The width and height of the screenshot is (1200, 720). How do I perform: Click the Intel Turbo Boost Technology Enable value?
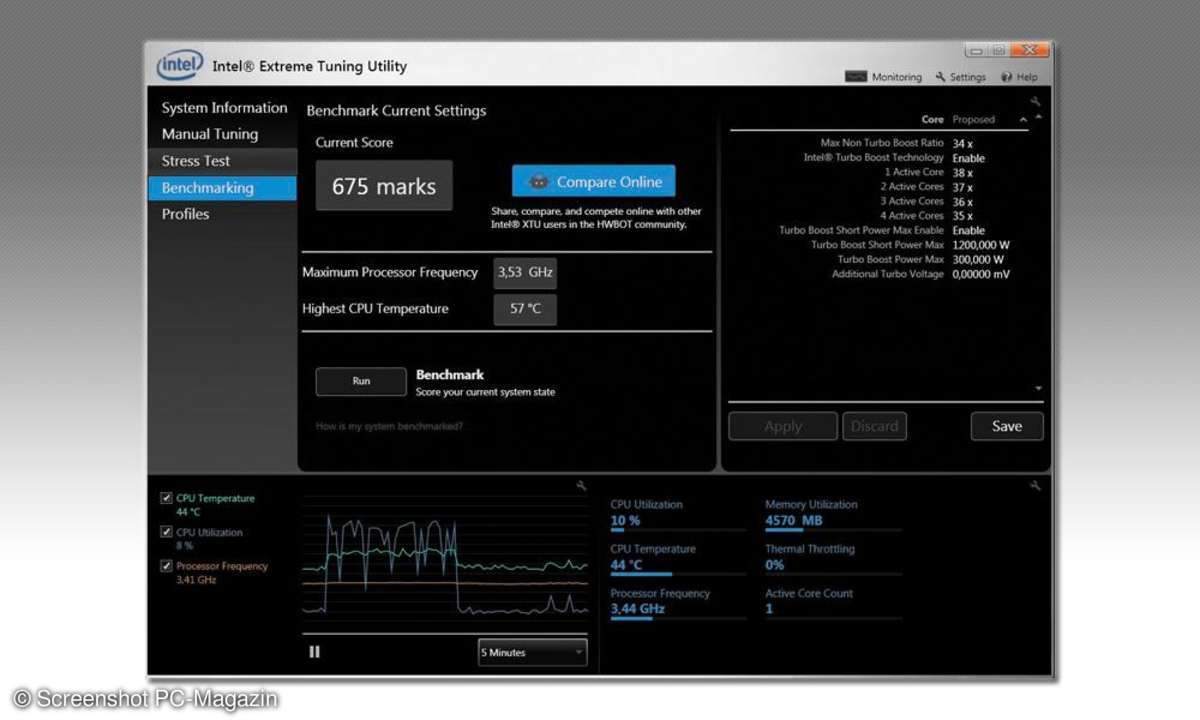(x=969, y=158)
